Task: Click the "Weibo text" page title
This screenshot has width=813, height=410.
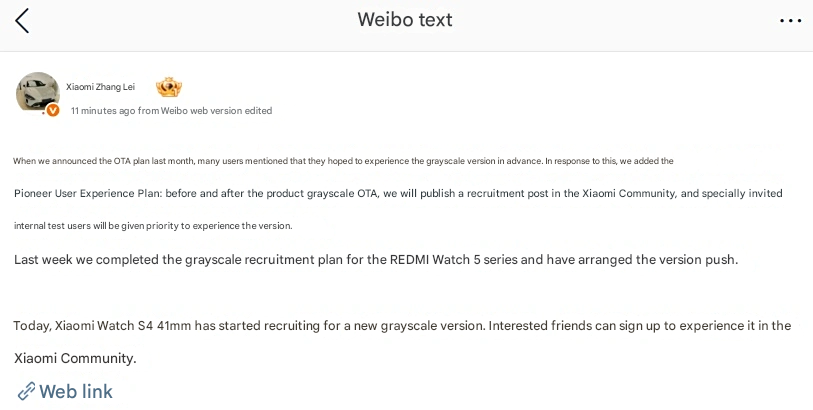Action: click(405, 20)
